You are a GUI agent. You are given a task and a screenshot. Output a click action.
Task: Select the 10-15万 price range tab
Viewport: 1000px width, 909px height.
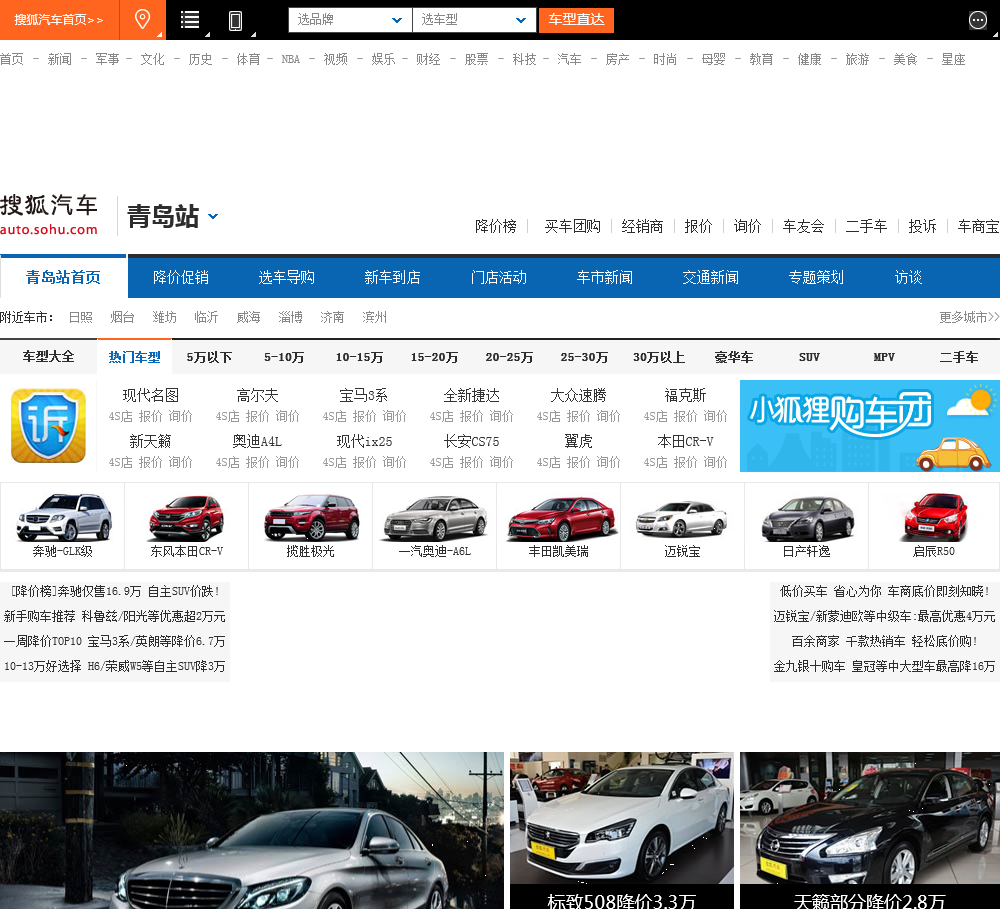point(359,357)
